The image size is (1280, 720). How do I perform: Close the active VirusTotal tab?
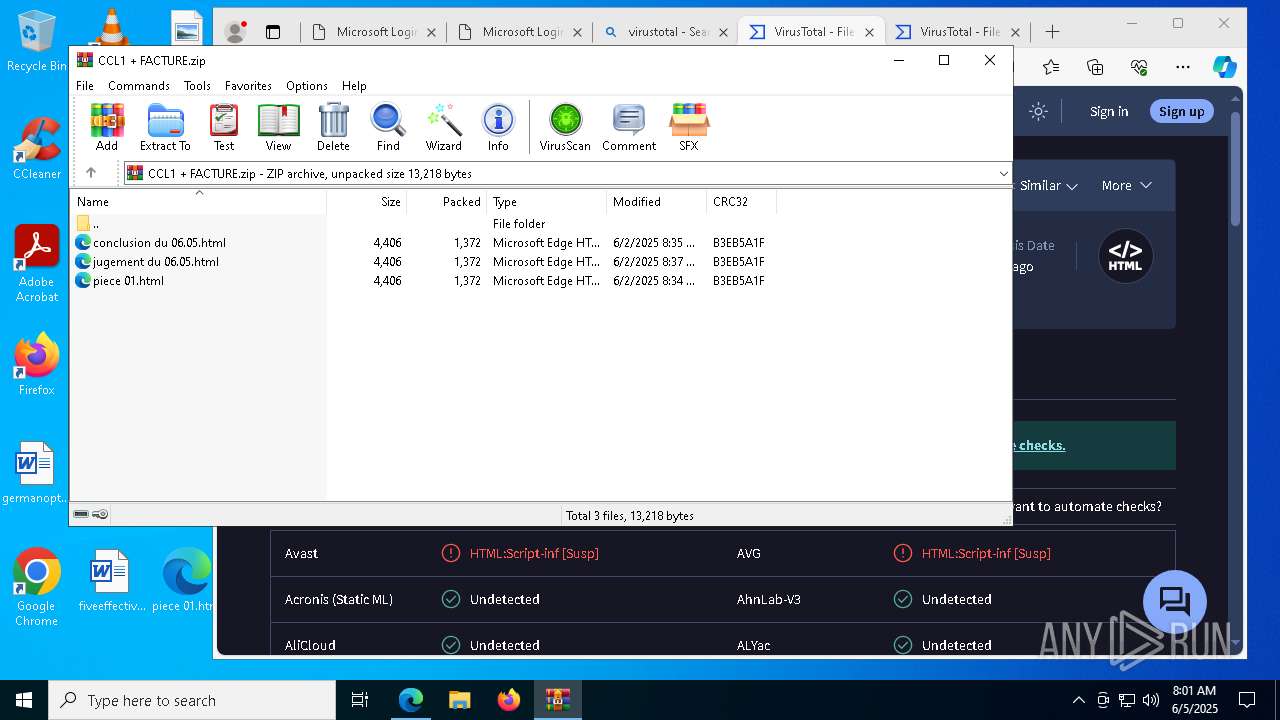(869, 32)
